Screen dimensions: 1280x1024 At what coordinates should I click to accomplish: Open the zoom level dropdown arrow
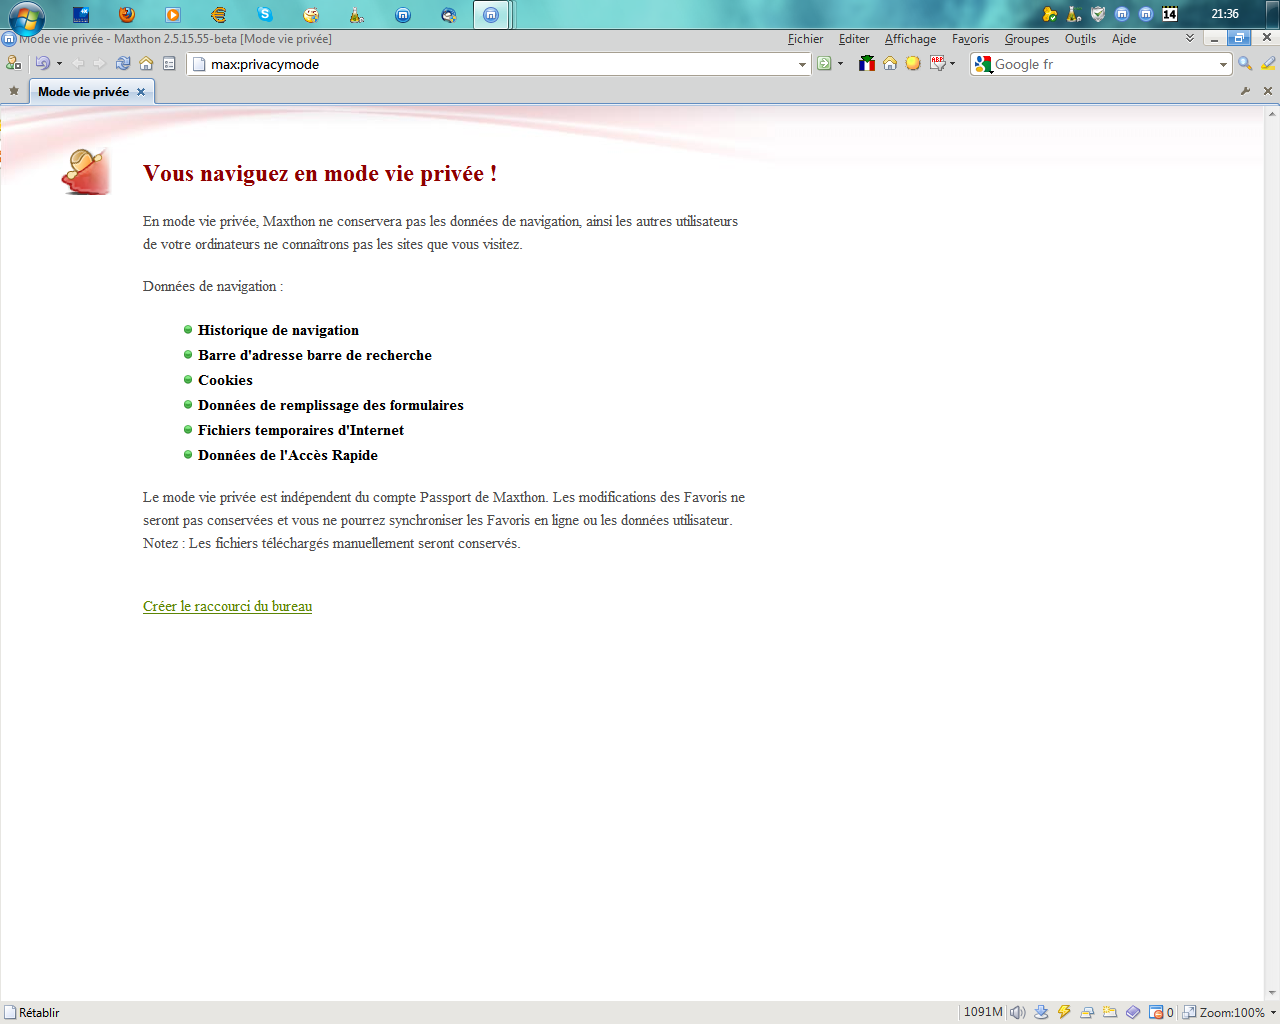[1273, 1013]
